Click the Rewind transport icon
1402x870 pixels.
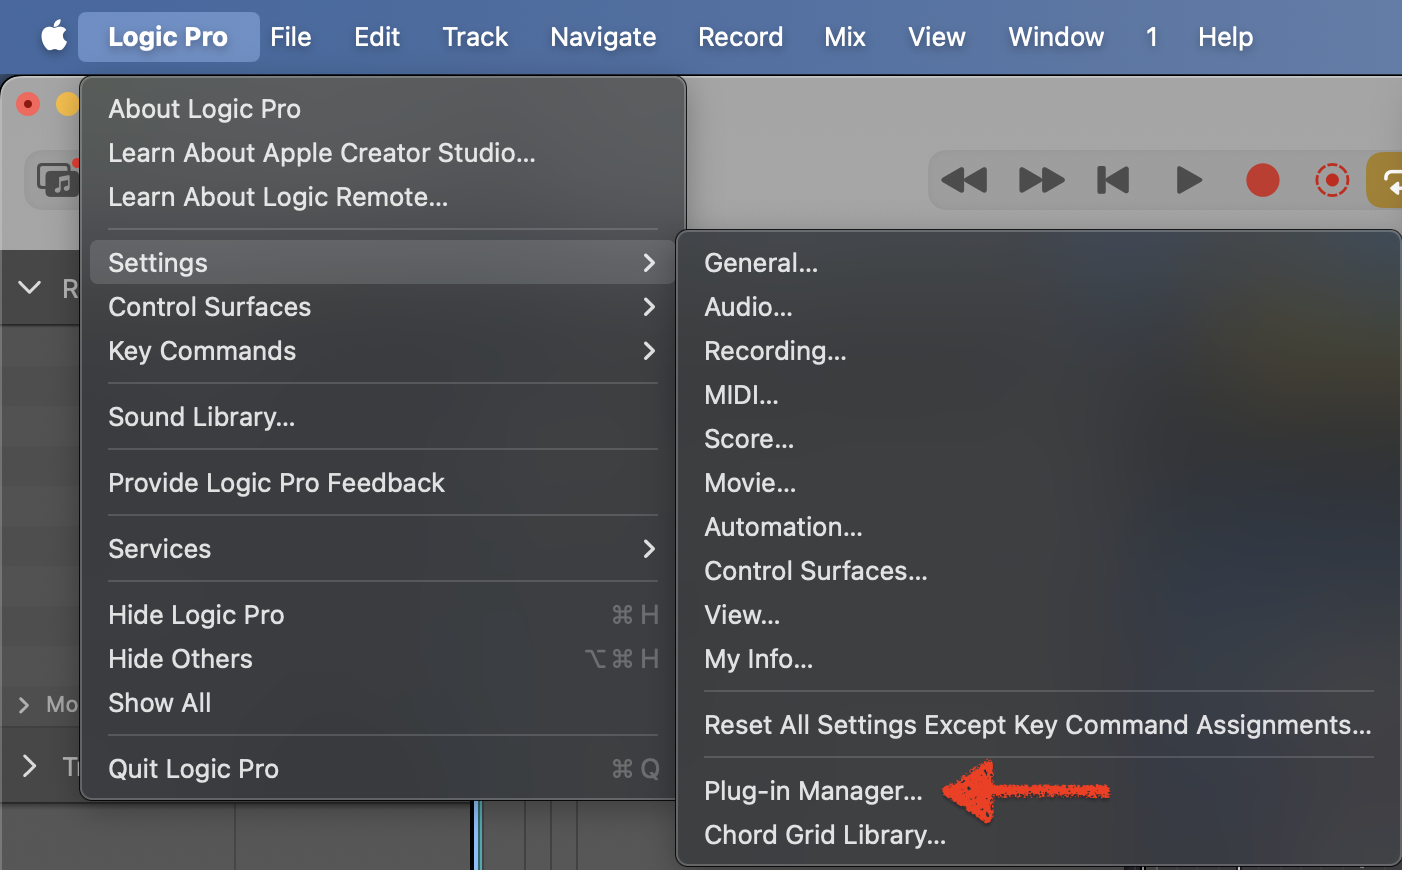coord(964,180)
